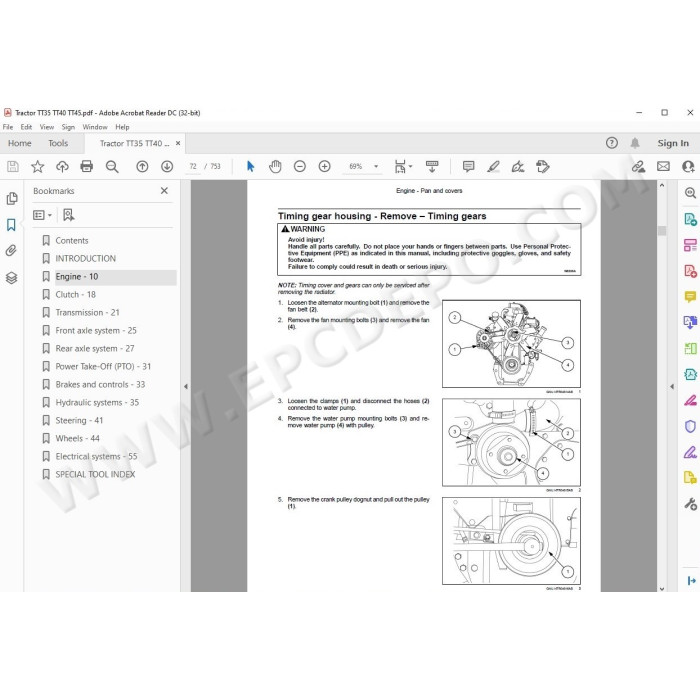Star the file with bookmark star icon
Viewport: 700px width, 700px height.
click(x=38, y=167)
